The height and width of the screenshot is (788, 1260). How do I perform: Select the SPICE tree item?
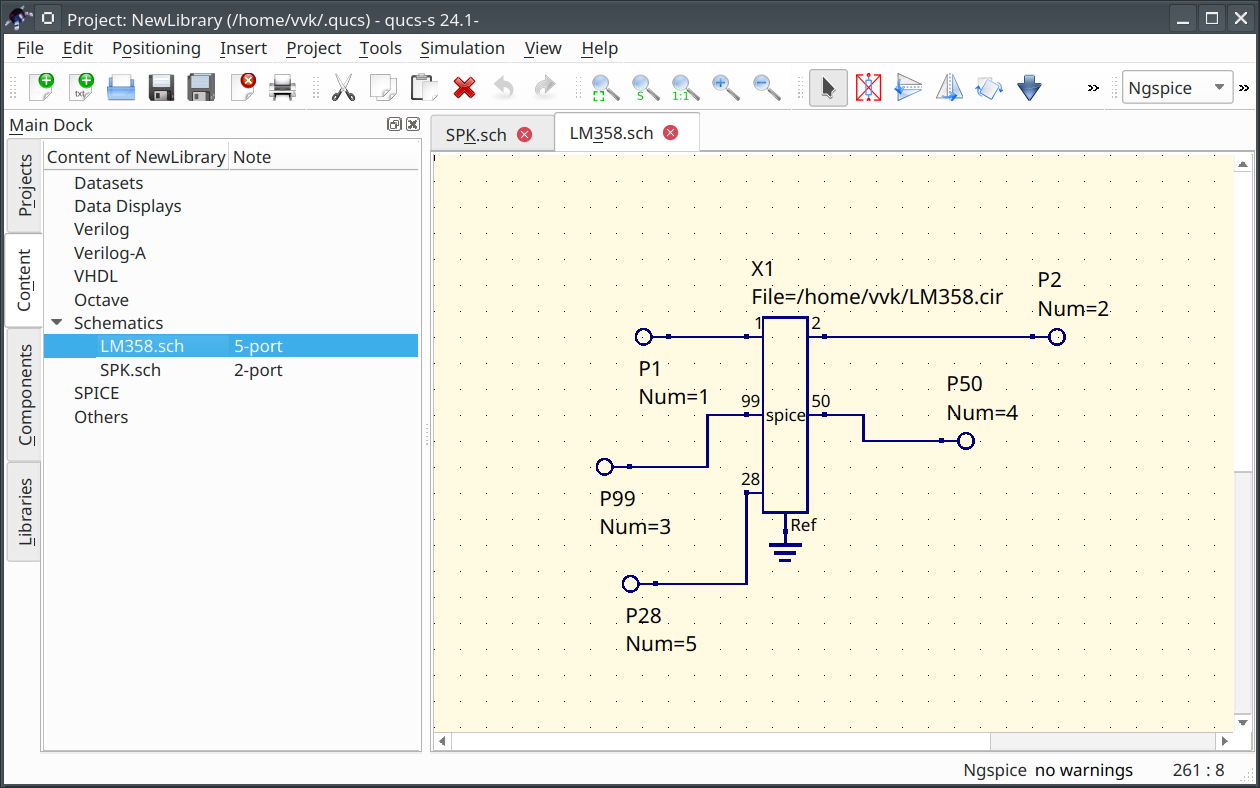pos(96,393)
